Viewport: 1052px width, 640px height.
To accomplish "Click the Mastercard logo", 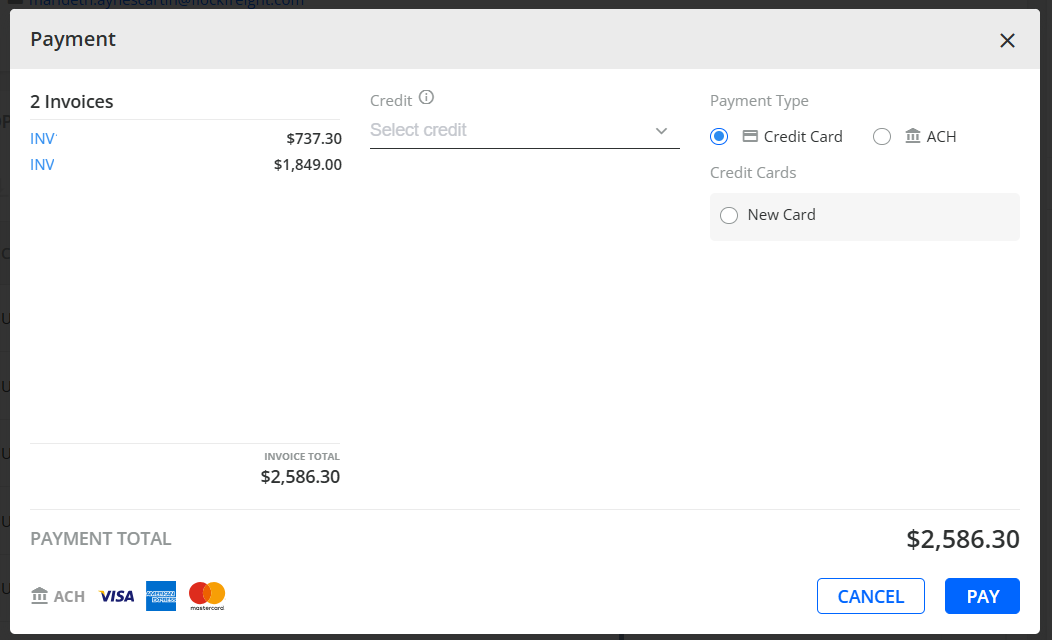I will point(207,596).
